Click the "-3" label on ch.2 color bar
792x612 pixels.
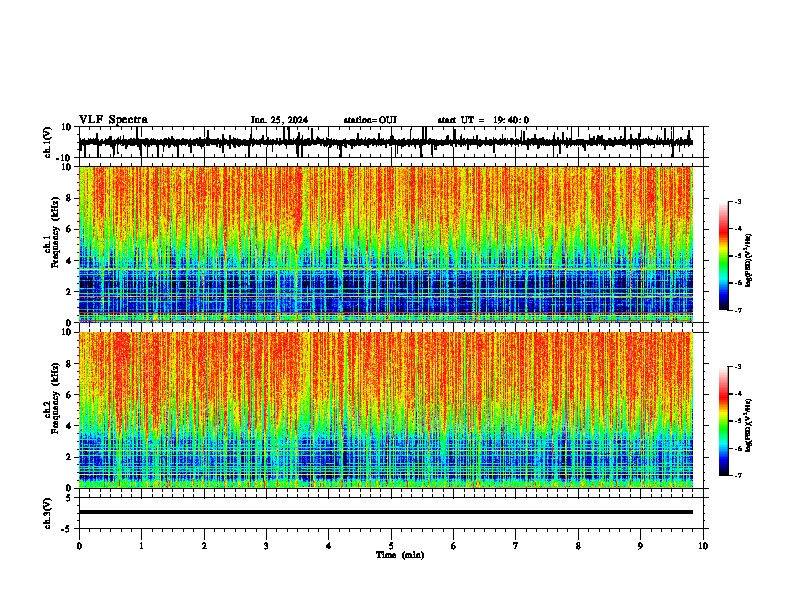click(738, 367)
